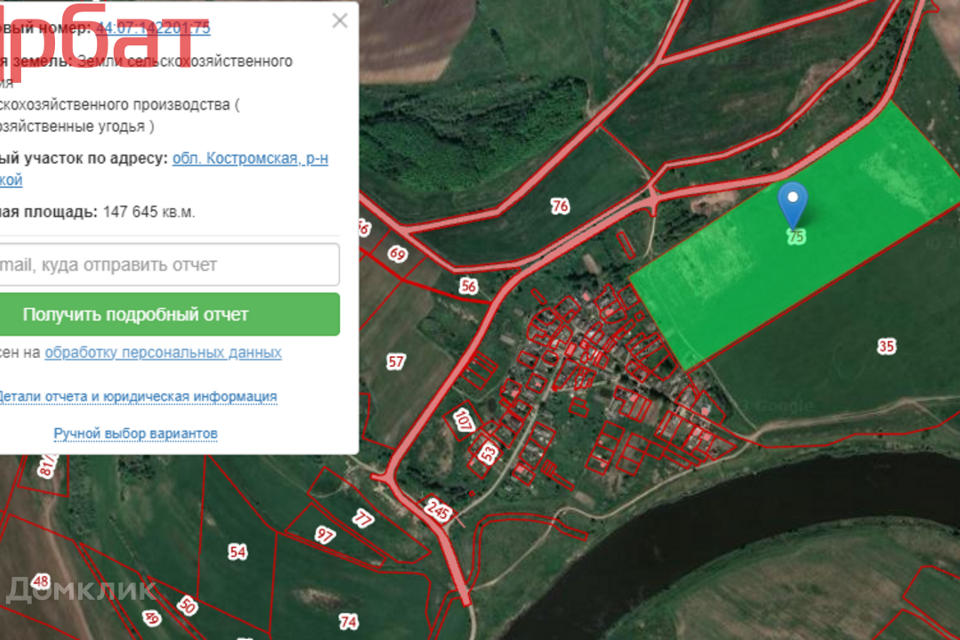
Task: Select parcel labeled 35 on the map
Action: click(x=886, y=346)
